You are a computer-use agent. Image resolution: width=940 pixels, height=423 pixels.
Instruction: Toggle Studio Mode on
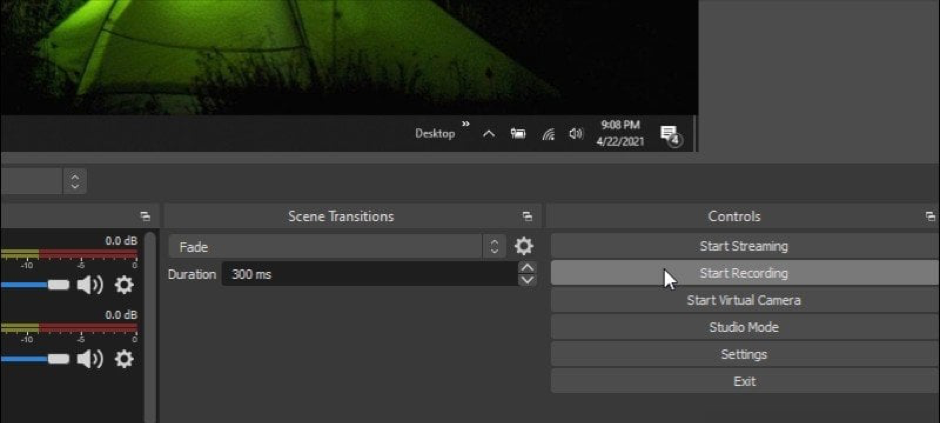click(x=743, y=327)
